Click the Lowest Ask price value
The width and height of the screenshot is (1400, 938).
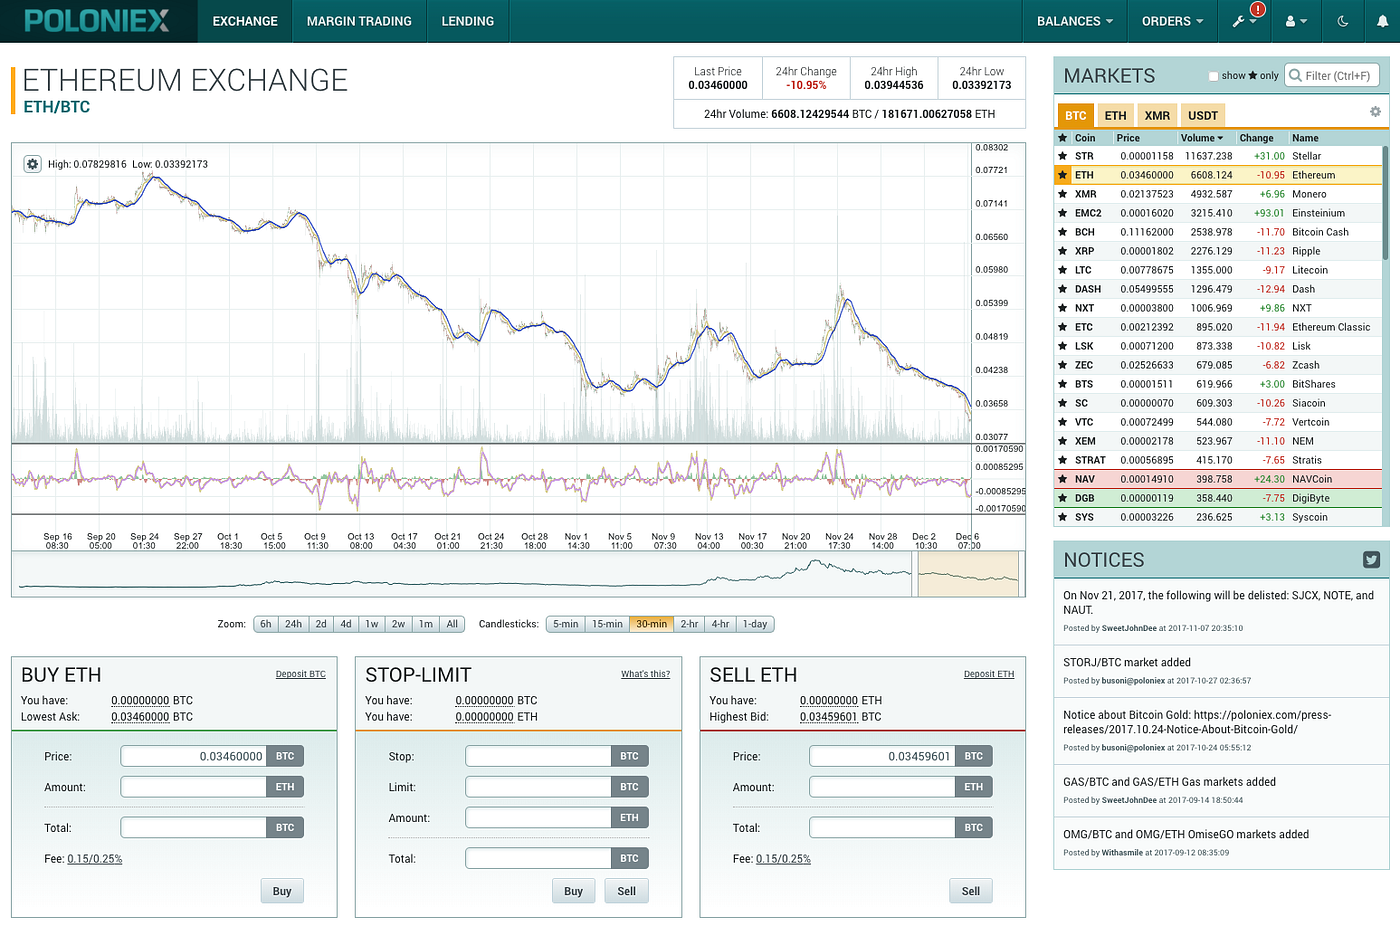point(140,717)
